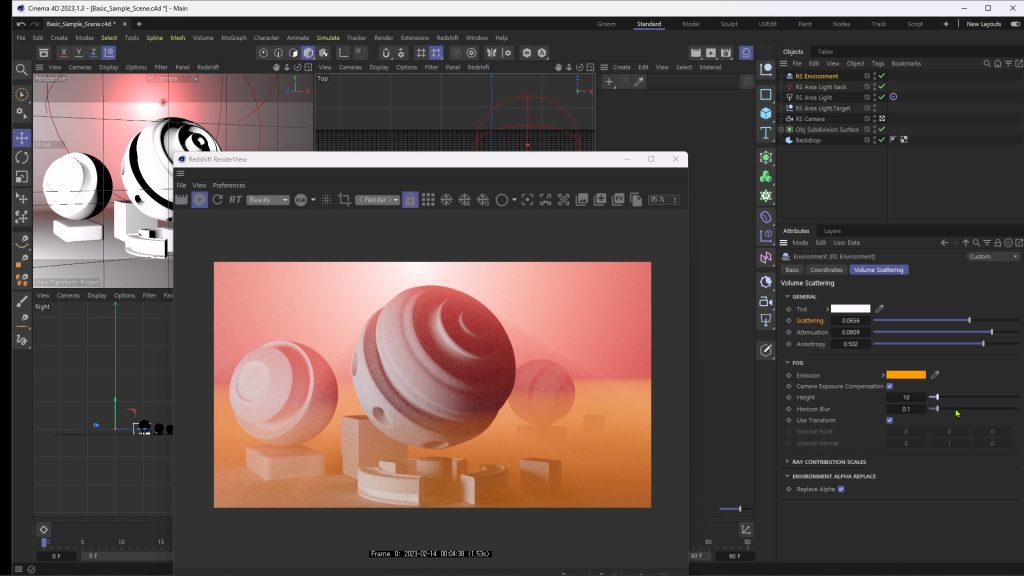Viewport: 1024px width, 576px height.
Task: Open View menu in RenderView
Action: click(x=199, y=185)
